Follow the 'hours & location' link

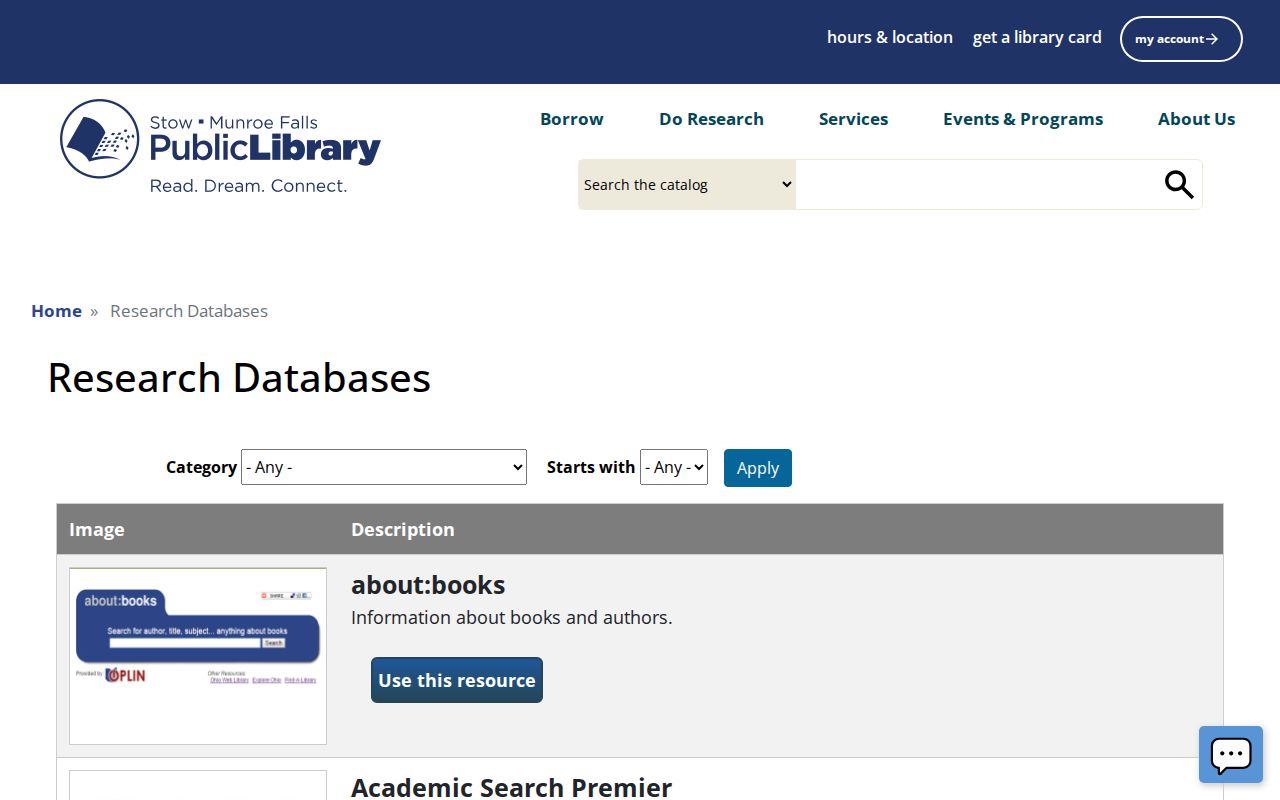(890, 37)
